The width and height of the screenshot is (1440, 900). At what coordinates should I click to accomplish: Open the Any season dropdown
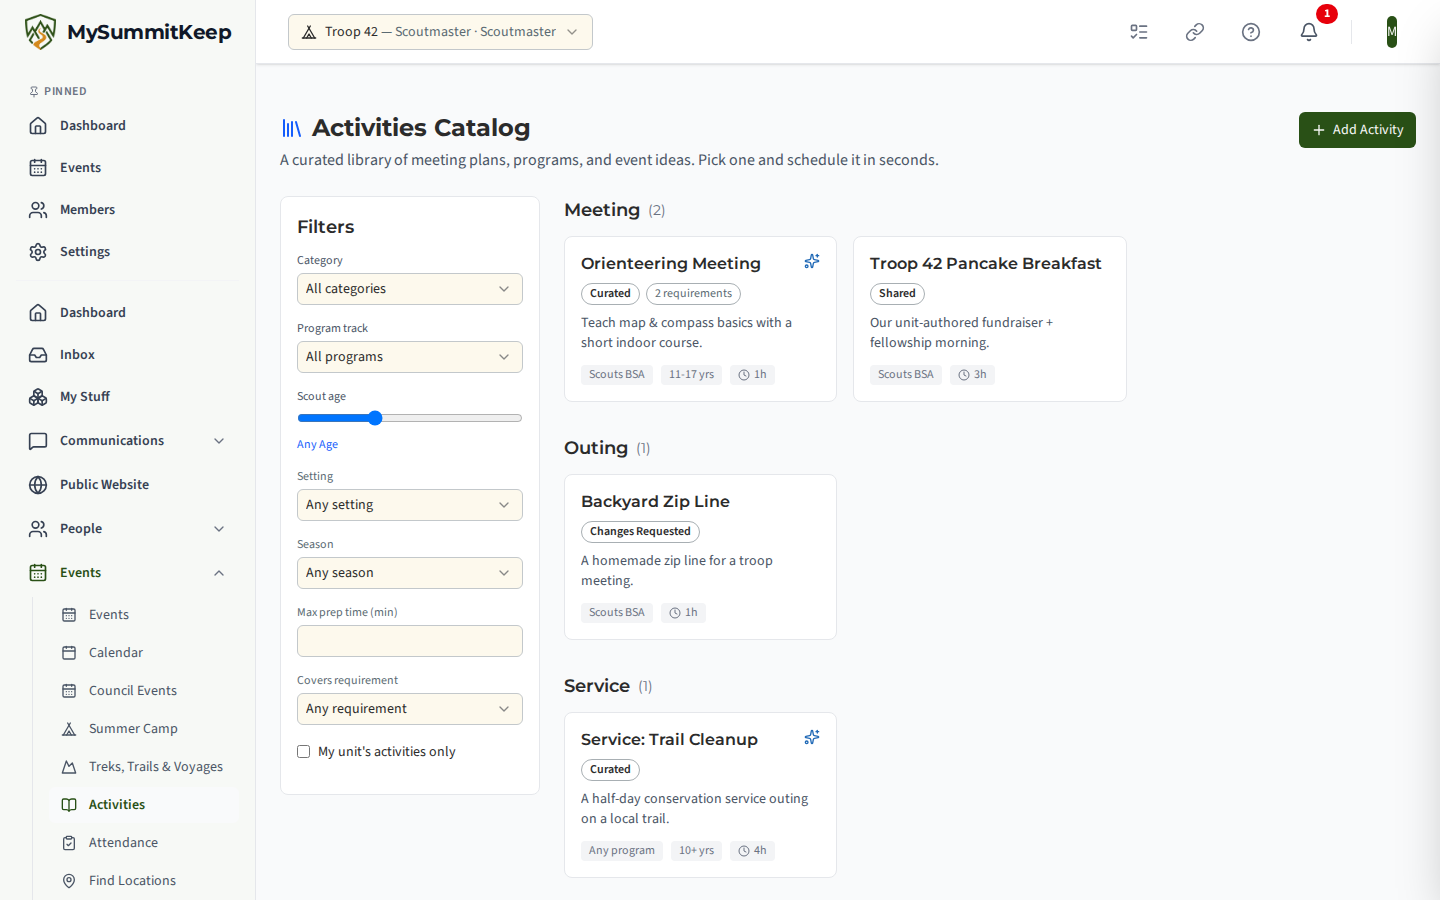410,573
